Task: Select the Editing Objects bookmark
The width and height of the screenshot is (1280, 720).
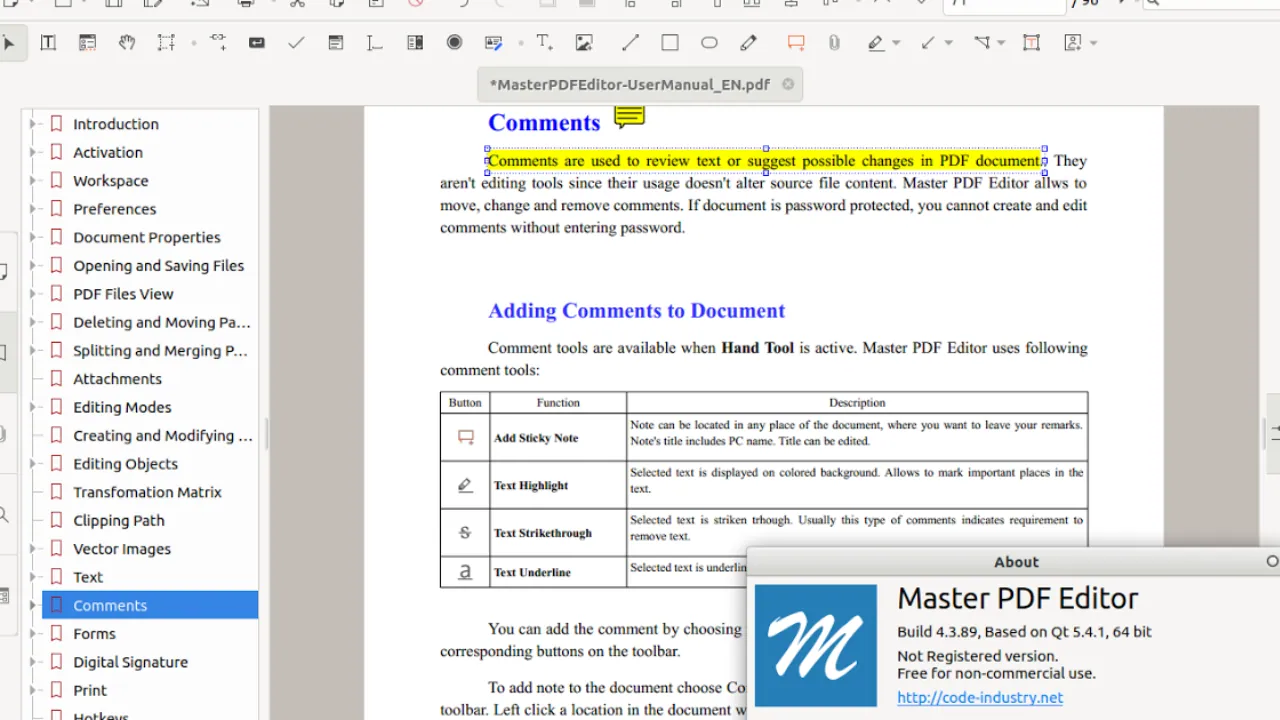Action: tap(125, 464)
